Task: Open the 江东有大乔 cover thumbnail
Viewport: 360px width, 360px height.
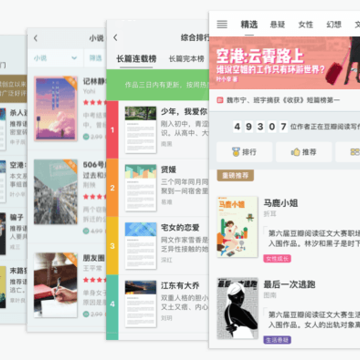Action: (x=140, y=304)
